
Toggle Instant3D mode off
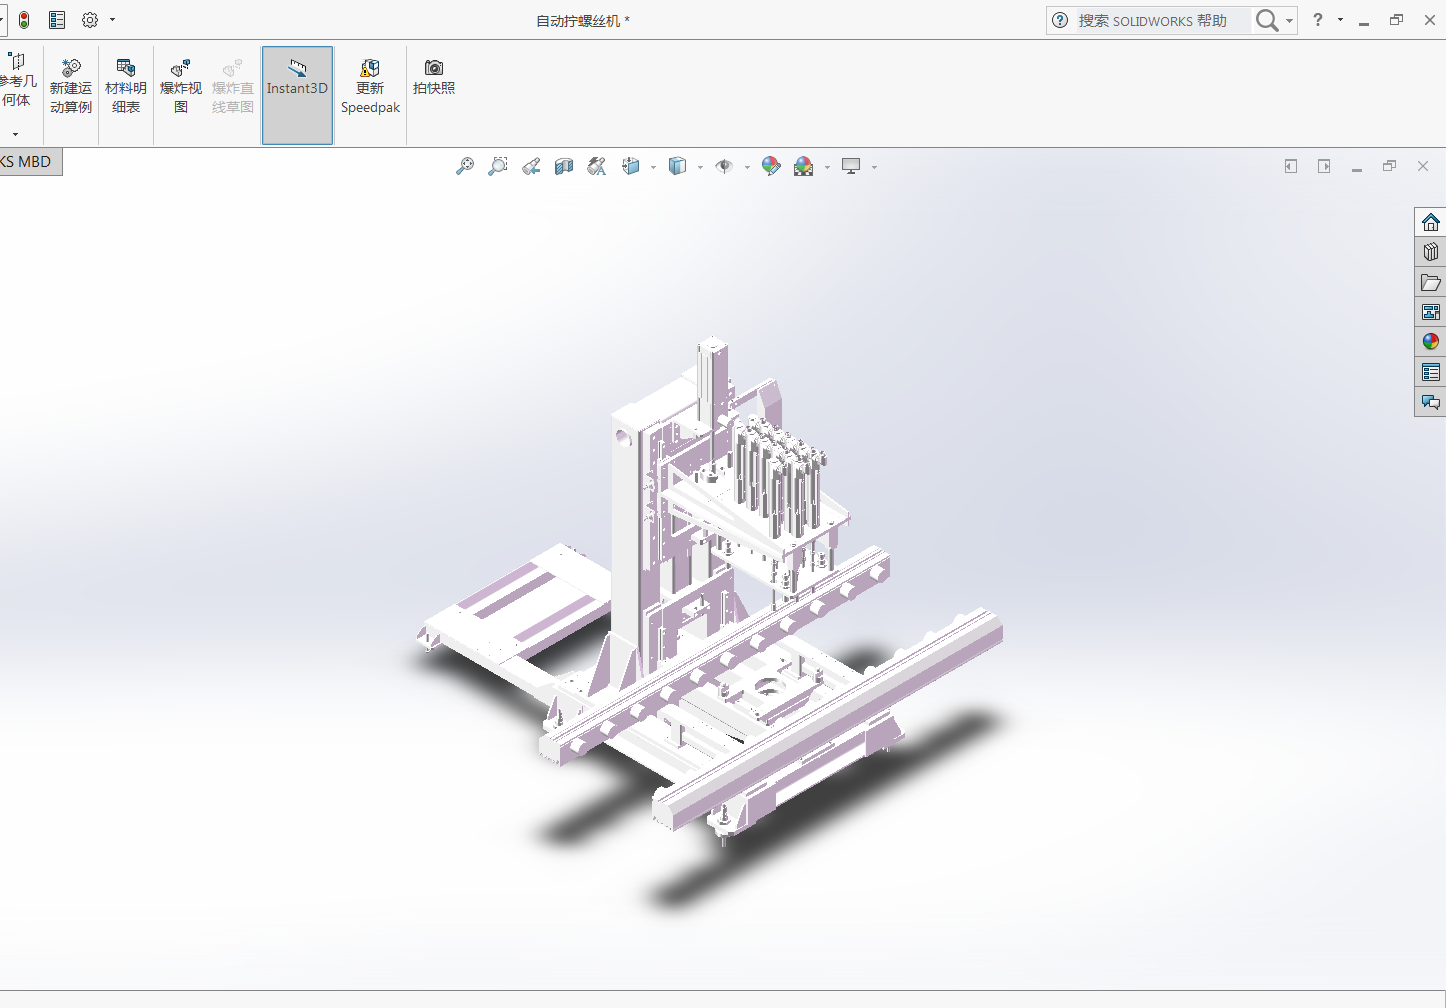[297, 95]
